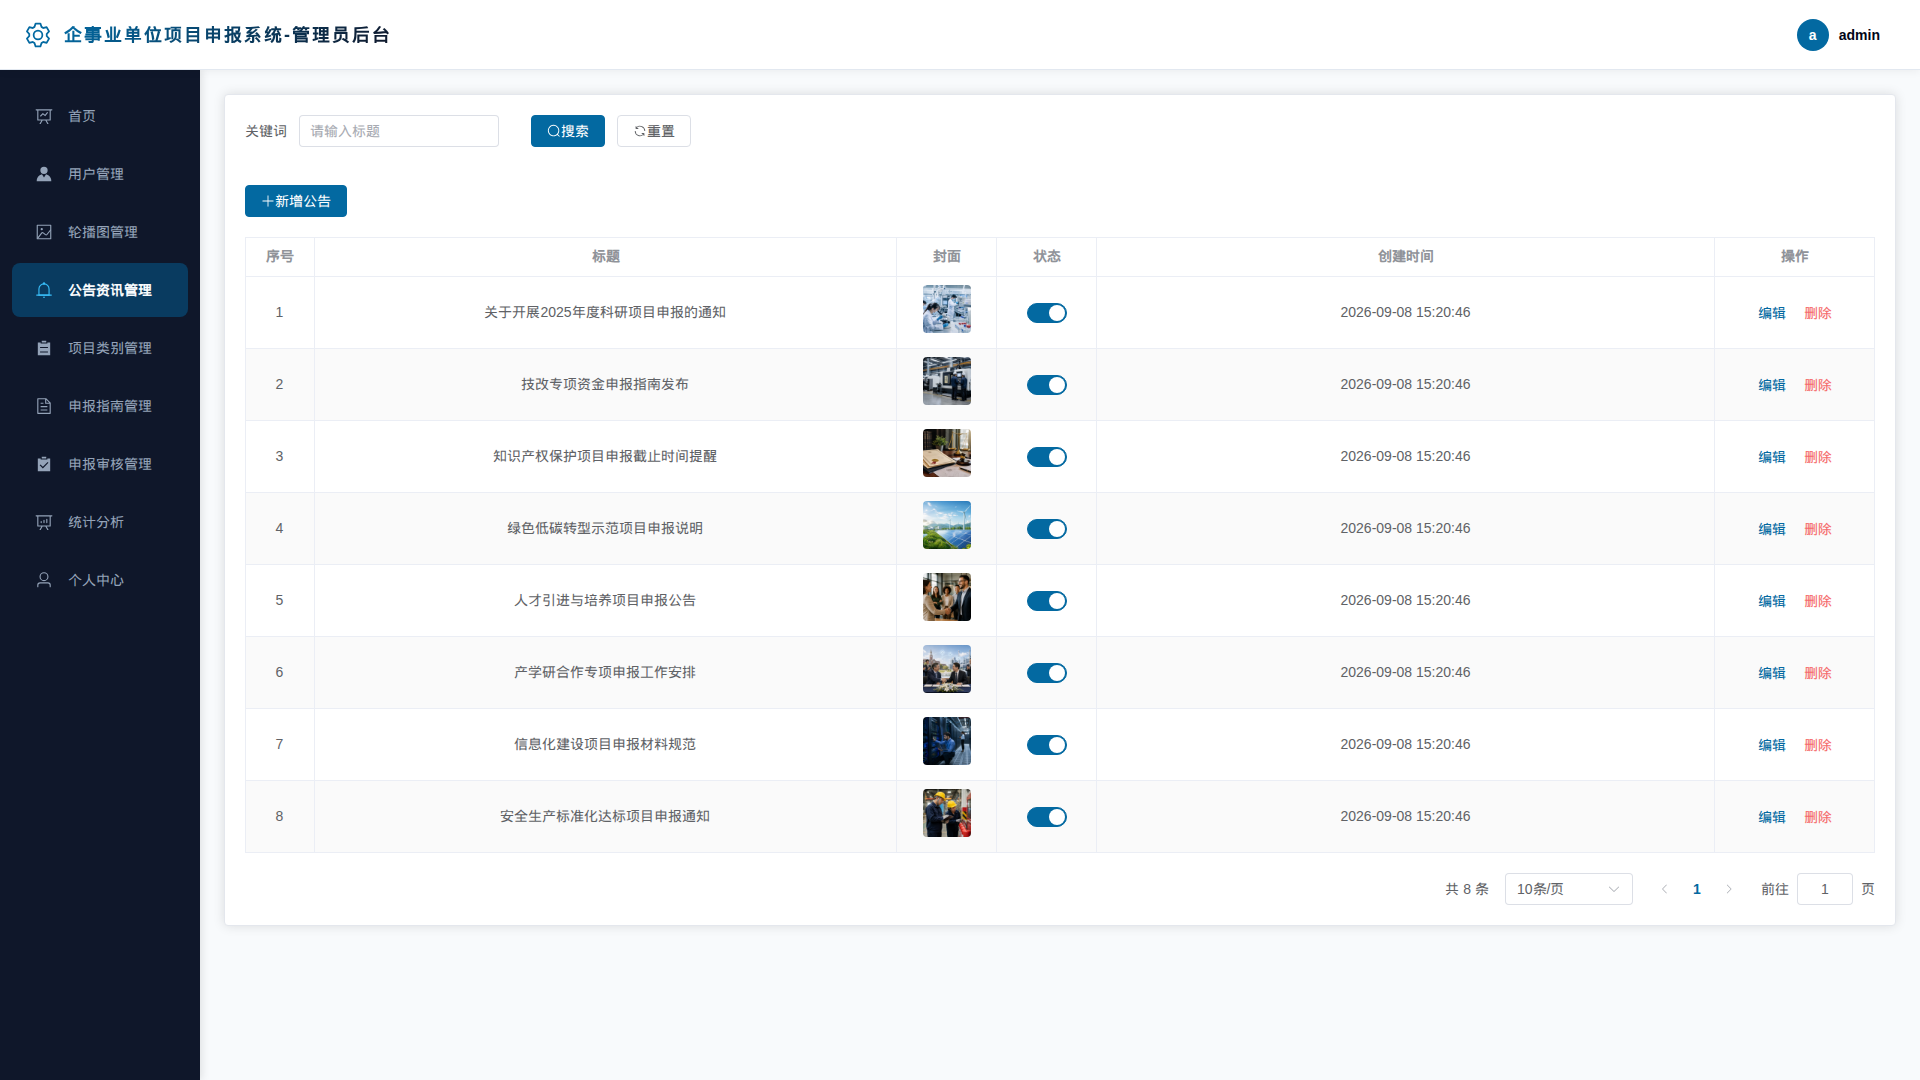The width and height of the screenshot is (1920, 1080).
Task: Select page 1 in pagination
Action: pos(1697,889)
